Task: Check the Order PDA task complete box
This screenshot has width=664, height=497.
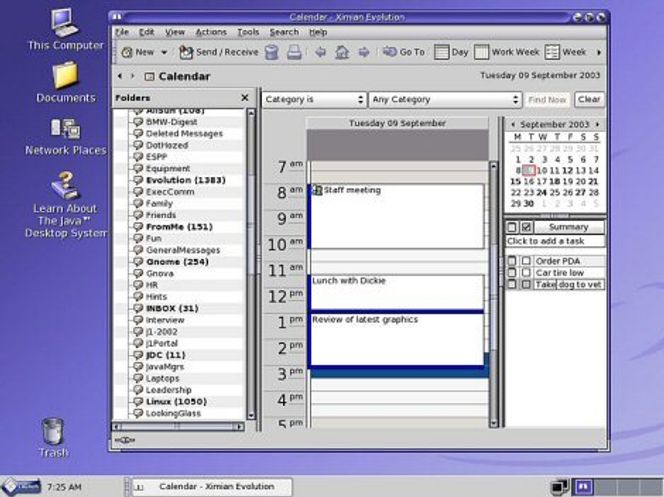Action: click(x=526, y=261)
